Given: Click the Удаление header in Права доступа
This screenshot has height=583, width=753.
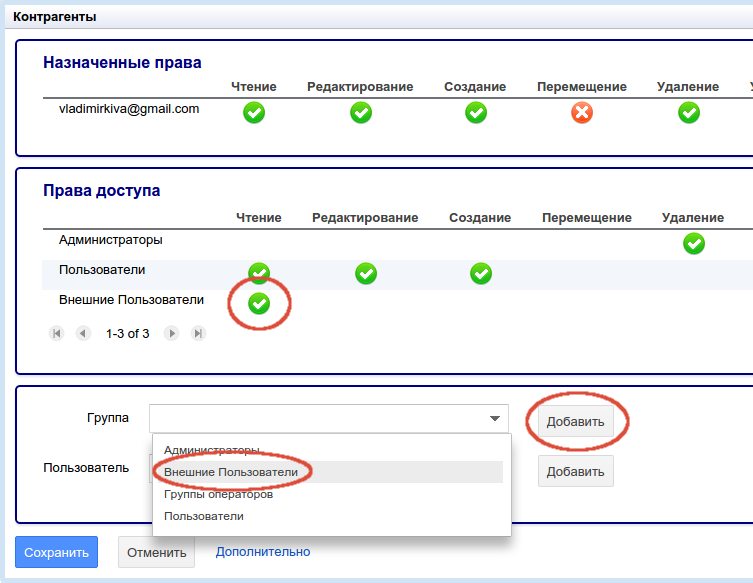Looking at the screenshot, I should (x=692, y=218).
